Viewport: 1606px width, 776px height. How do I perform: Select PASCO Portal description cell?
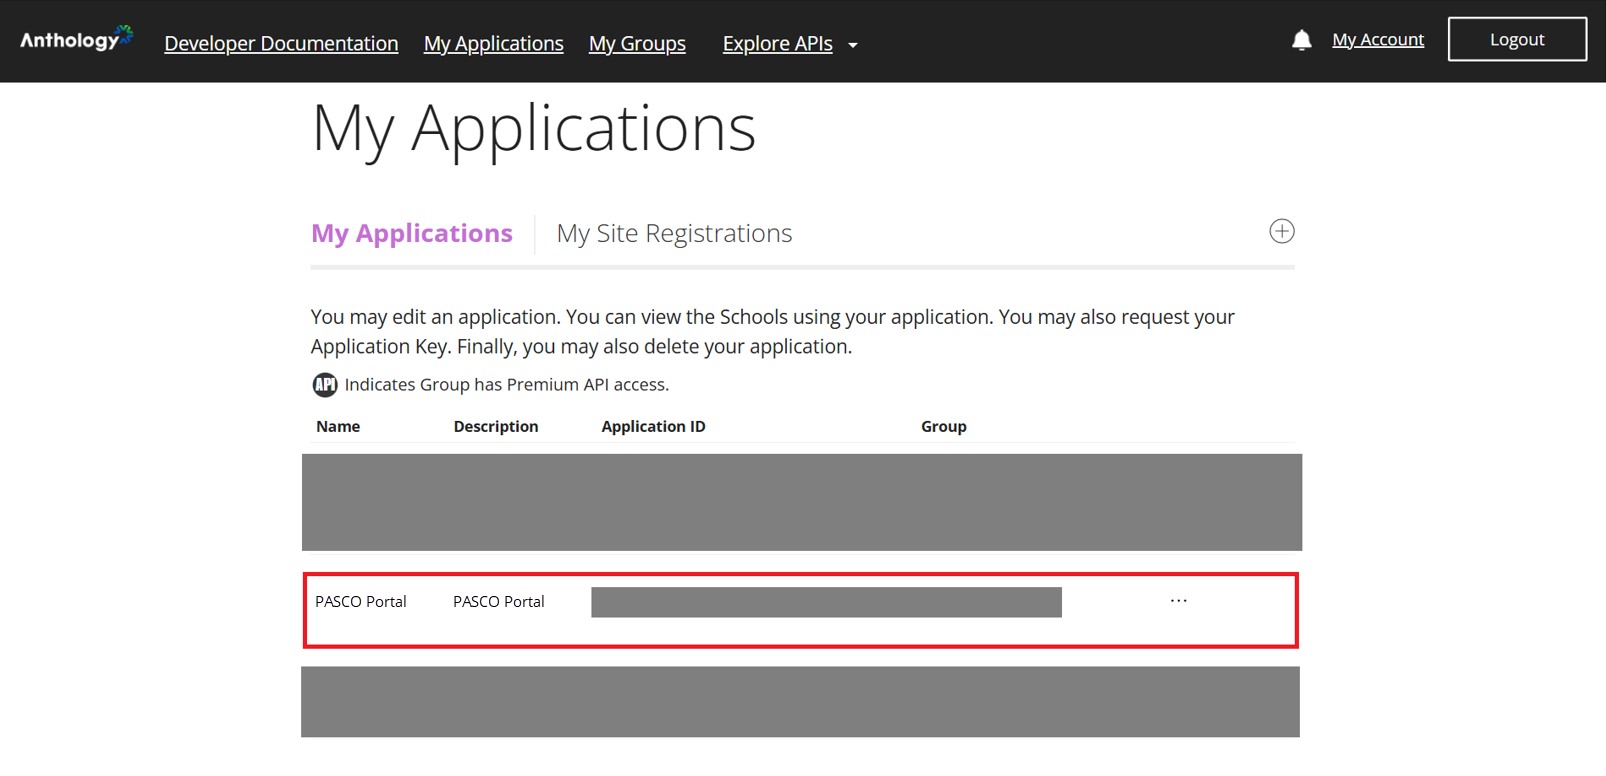pyautogui.click(x=498, y=601)
